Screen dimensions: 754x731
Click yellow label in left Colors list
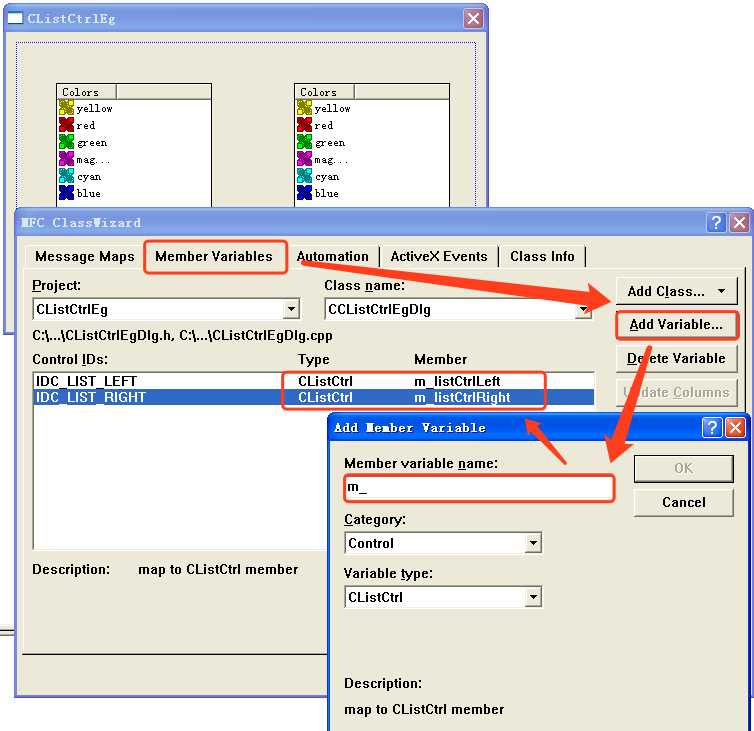click(94, 109)
